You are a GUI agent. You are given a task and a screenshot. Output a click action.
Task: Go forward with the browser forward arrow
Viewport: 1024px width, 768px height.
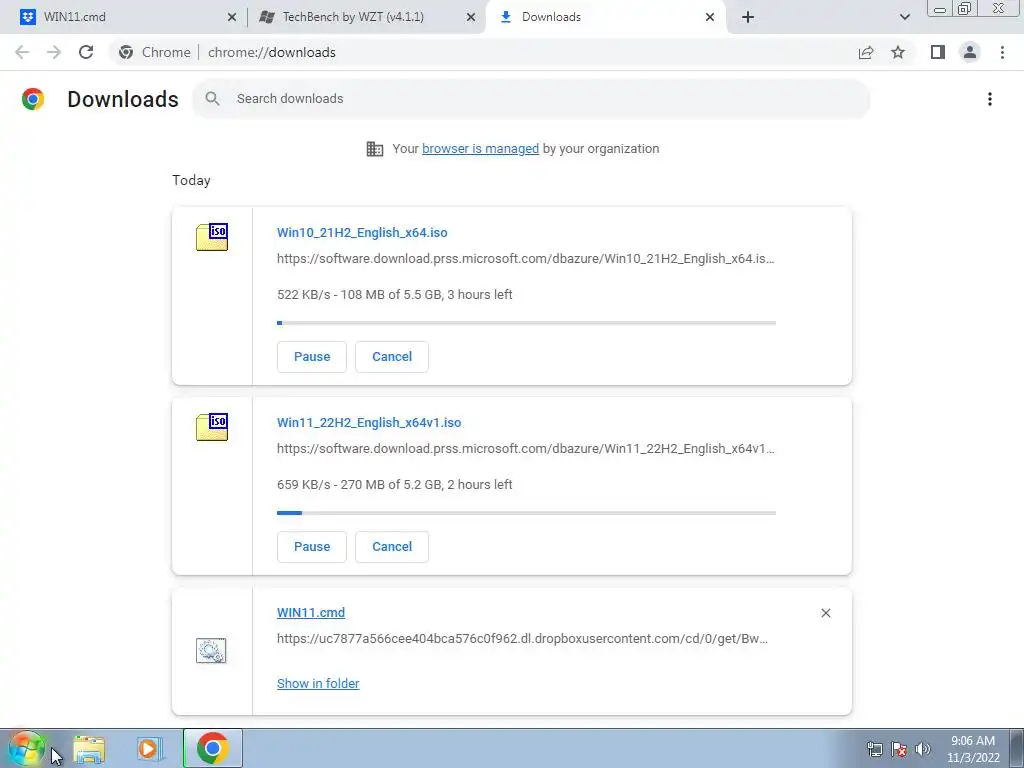(x=54, y=52)
